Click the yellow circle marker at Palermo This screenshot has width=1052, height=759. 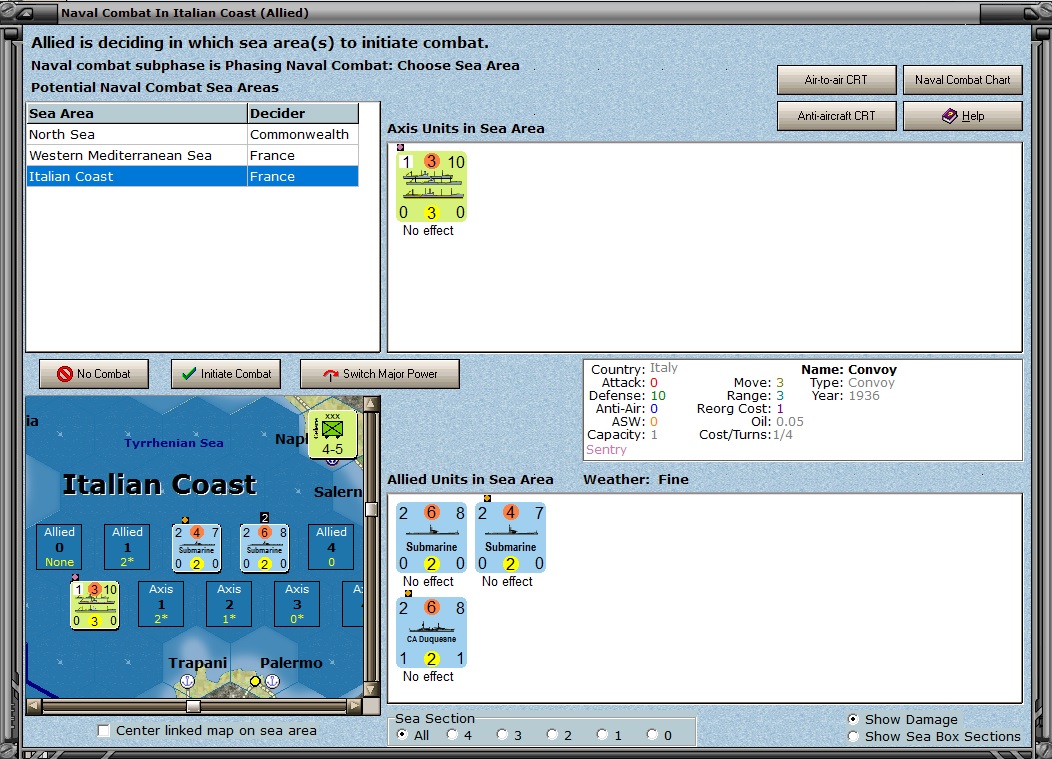pos(255,681)
